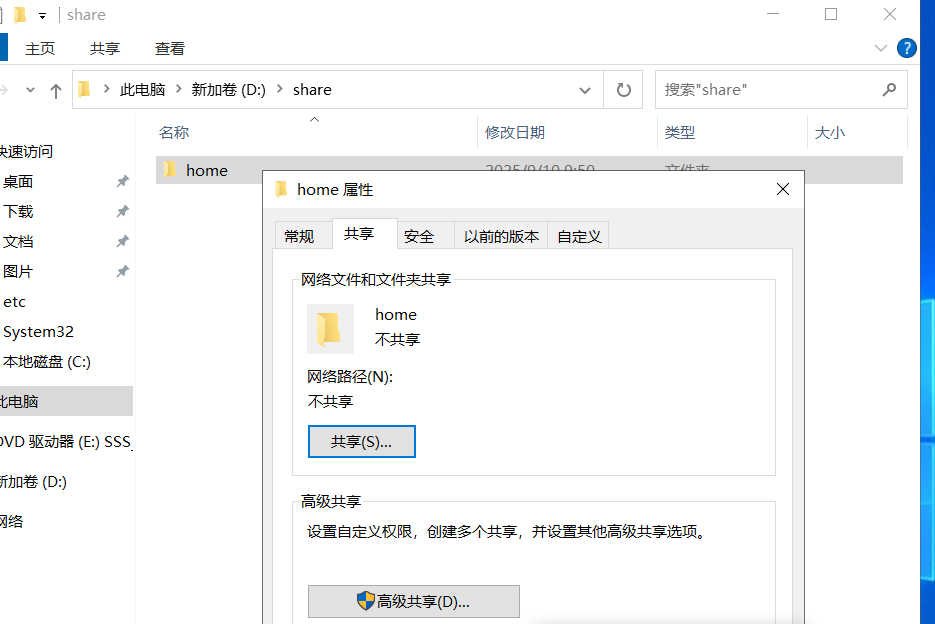Click the 共享(S)... button
Image resolution: width=935 pixels, height=624 pixels.
[361, 441]
